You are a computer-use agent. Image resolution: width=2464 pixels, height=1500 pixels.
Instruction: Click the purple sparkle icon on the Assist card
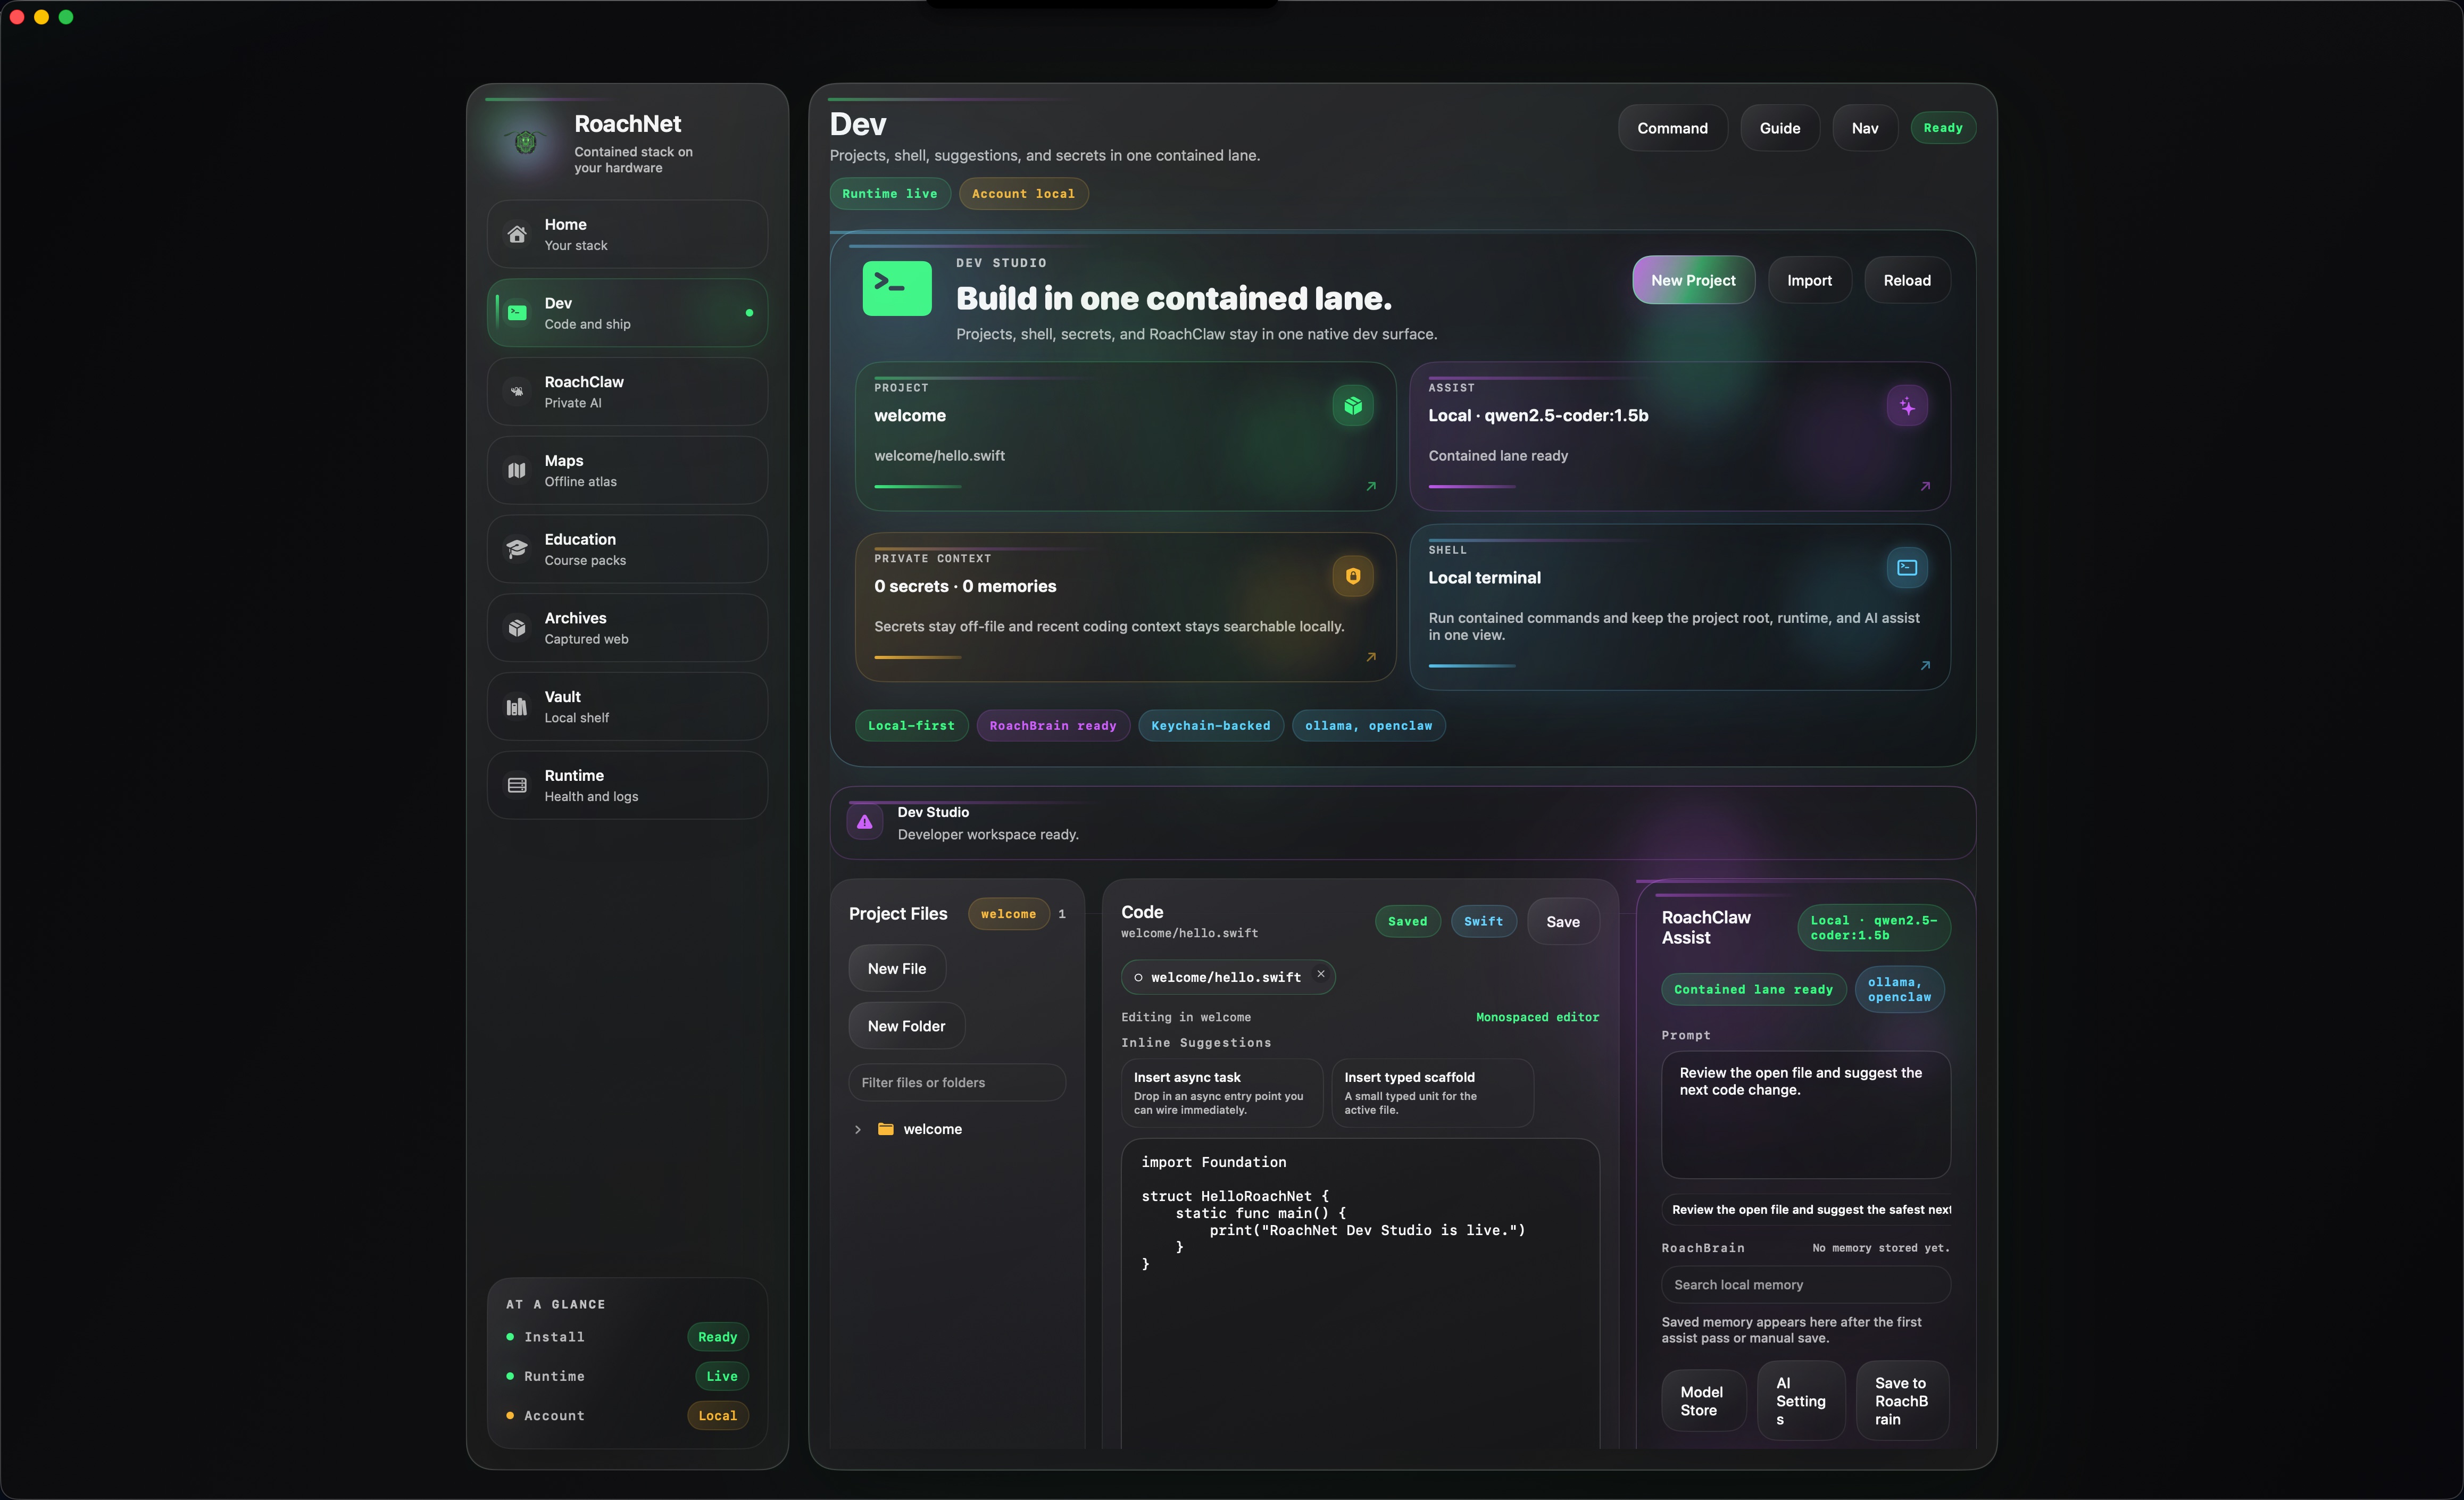[1907, 406]
